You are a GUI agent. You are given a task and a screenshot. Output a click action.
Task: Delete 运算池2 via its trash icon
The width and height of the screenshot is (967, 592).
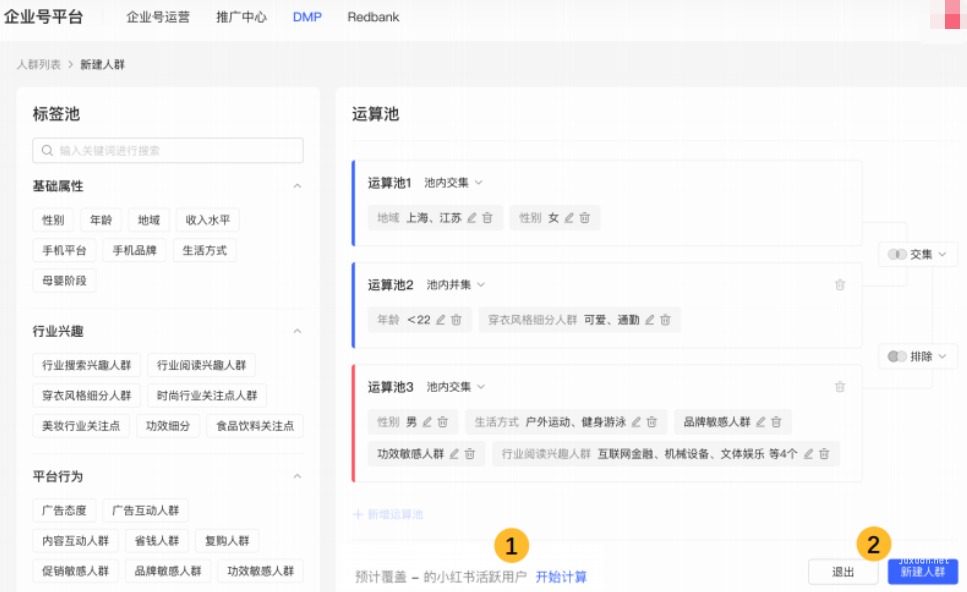(840, 285)
